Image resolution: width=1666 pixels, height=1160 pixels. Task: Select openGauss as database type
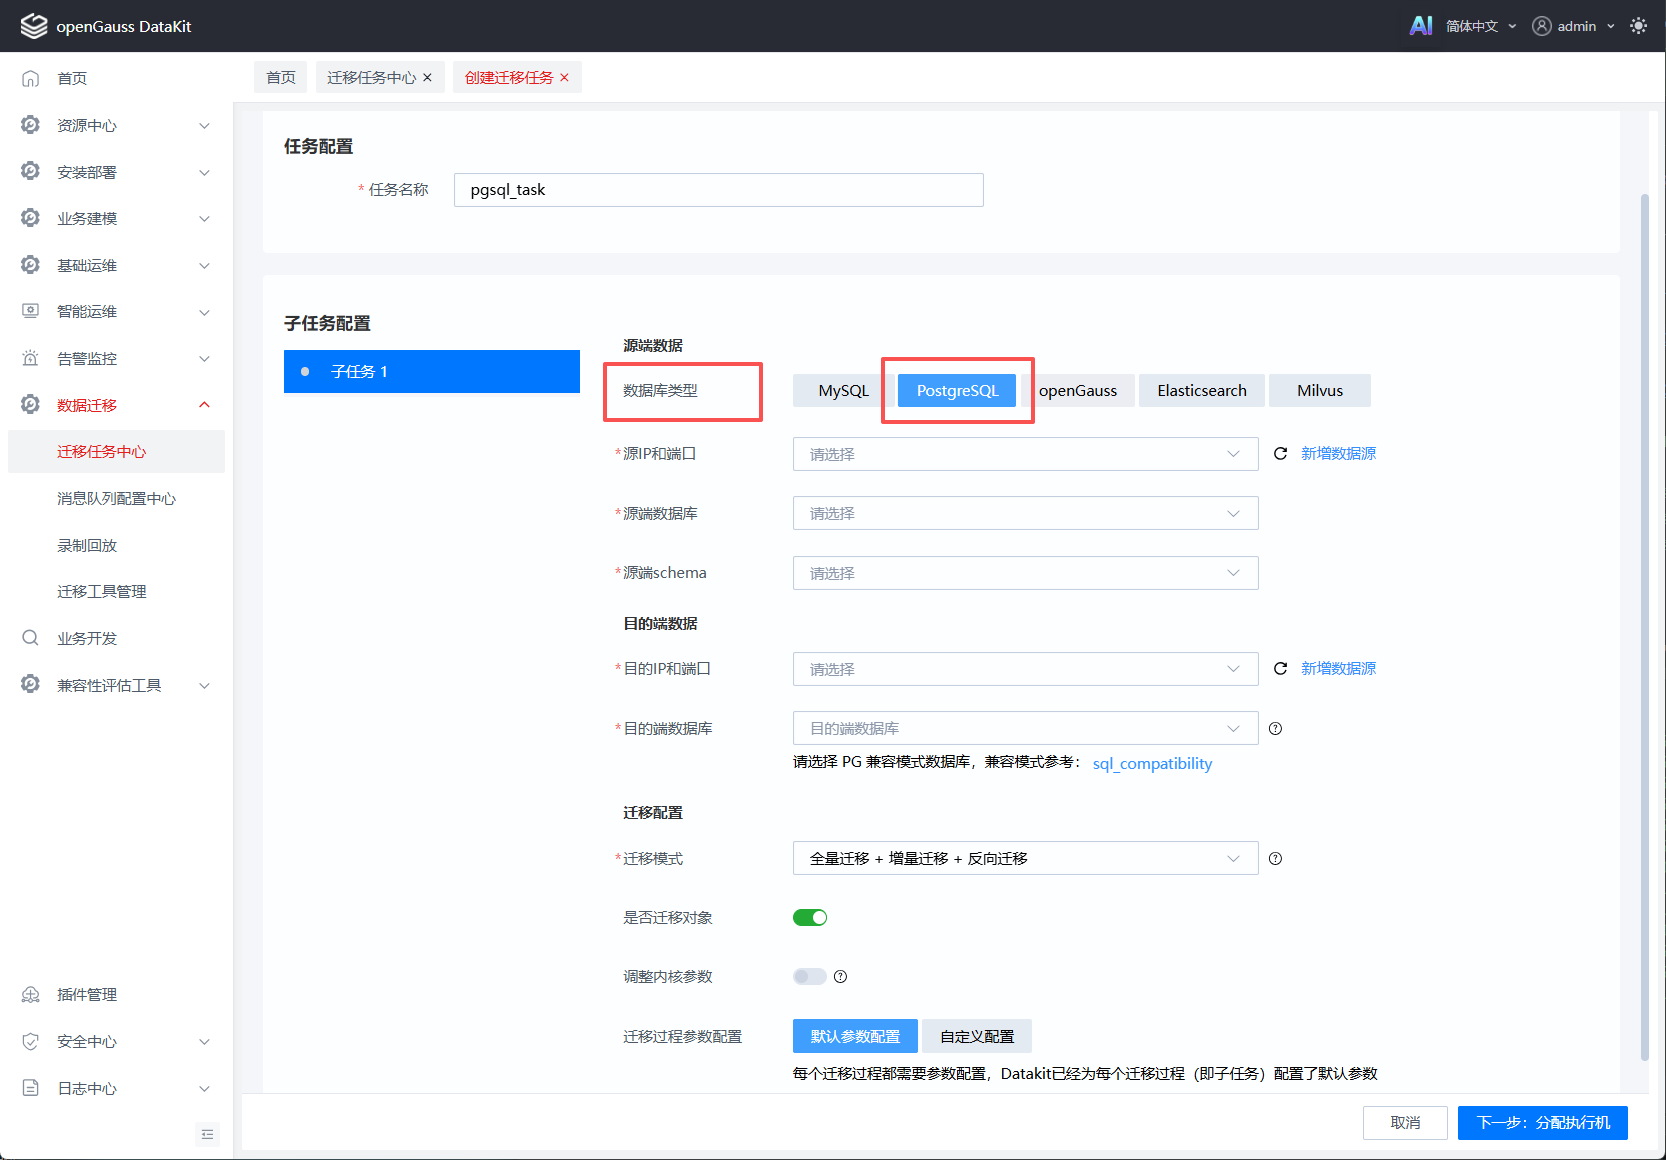coord(1078,391)
